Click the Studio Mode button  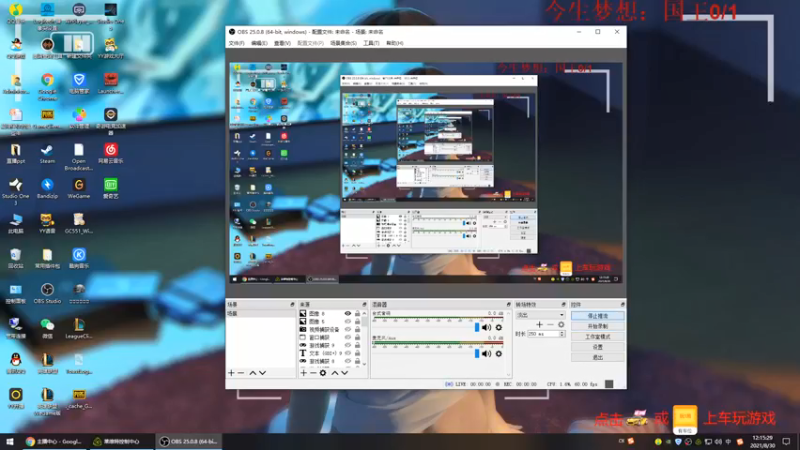coord(597,337)
